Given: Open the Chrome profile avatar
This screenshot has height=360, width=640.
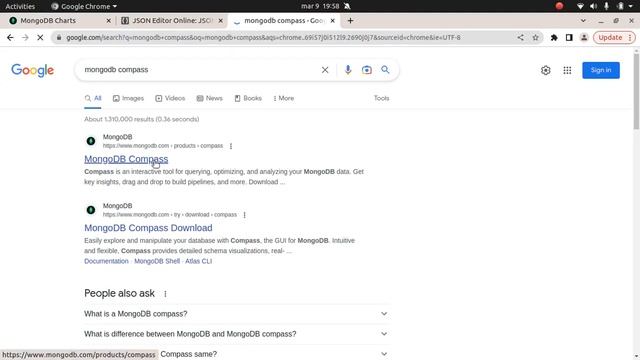Looking at the screenshot, I should (584, 38).
